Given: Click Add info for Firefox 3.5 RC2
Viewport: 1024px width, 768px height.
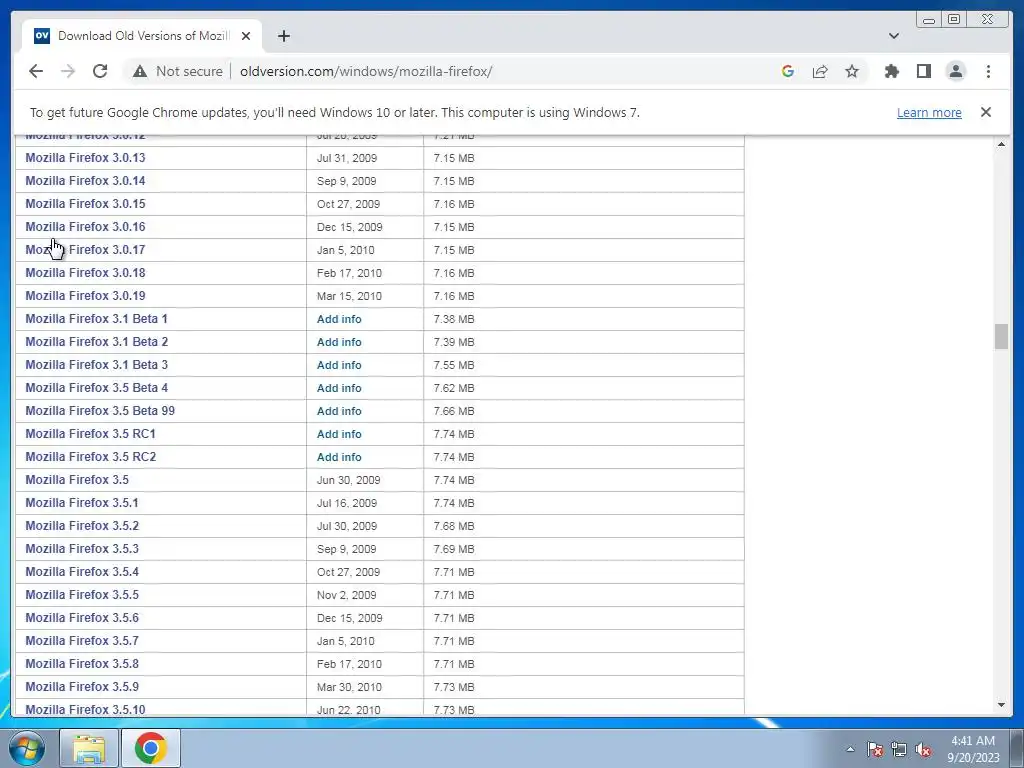Looking at the screenshot, I should pos(339,457).
